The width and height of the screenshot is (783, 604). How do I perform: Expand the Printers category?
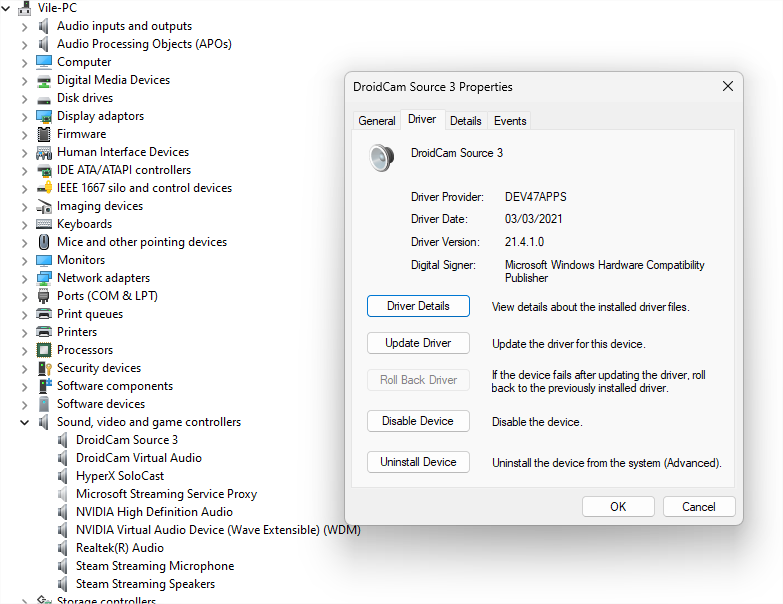24,332
